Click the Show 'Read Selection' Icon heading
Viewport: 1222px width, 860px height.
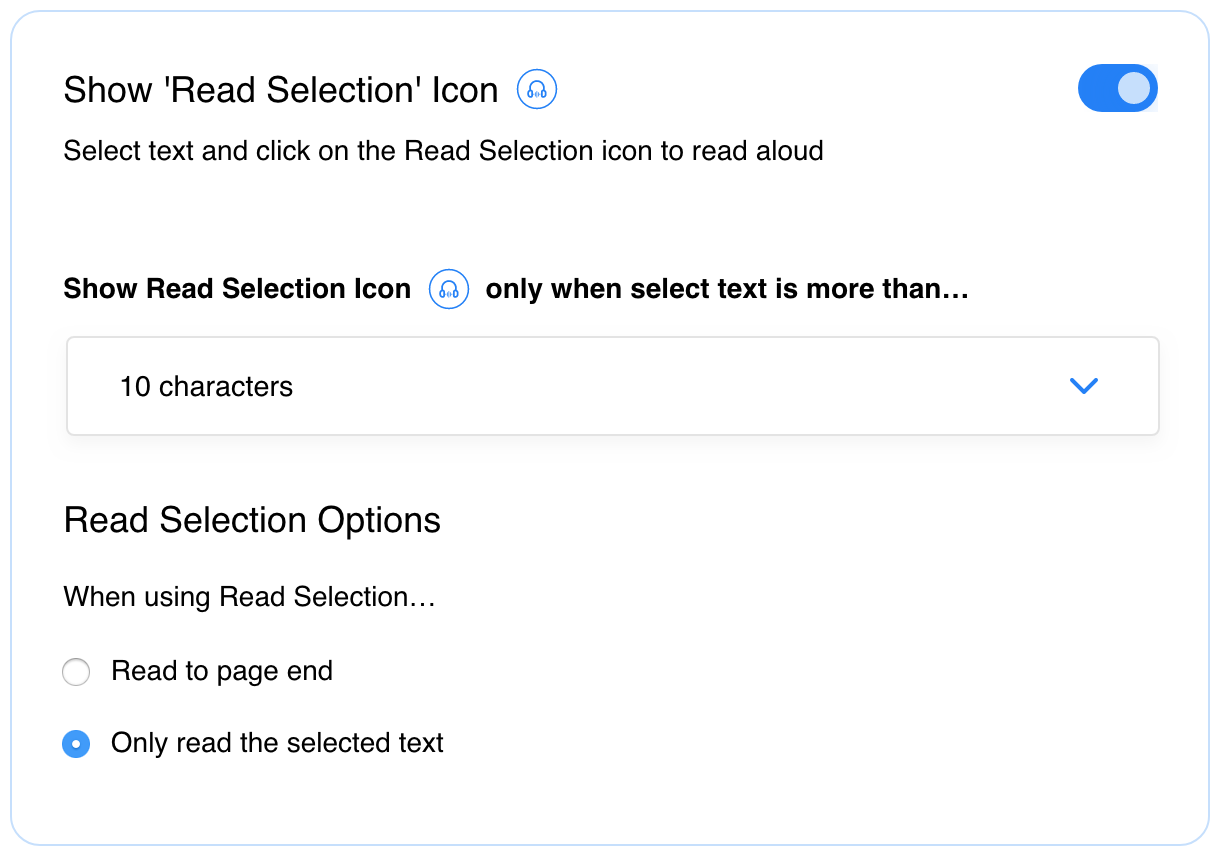point(281,90)
